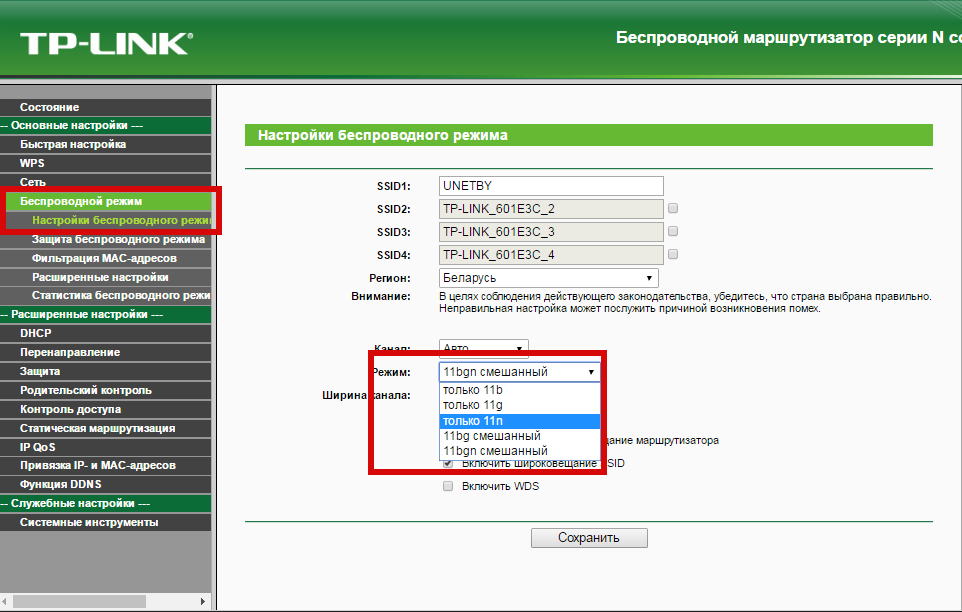Screen dimensions: 962x612
Task: Open the Состояние menu item
Action: coord(106,107)
